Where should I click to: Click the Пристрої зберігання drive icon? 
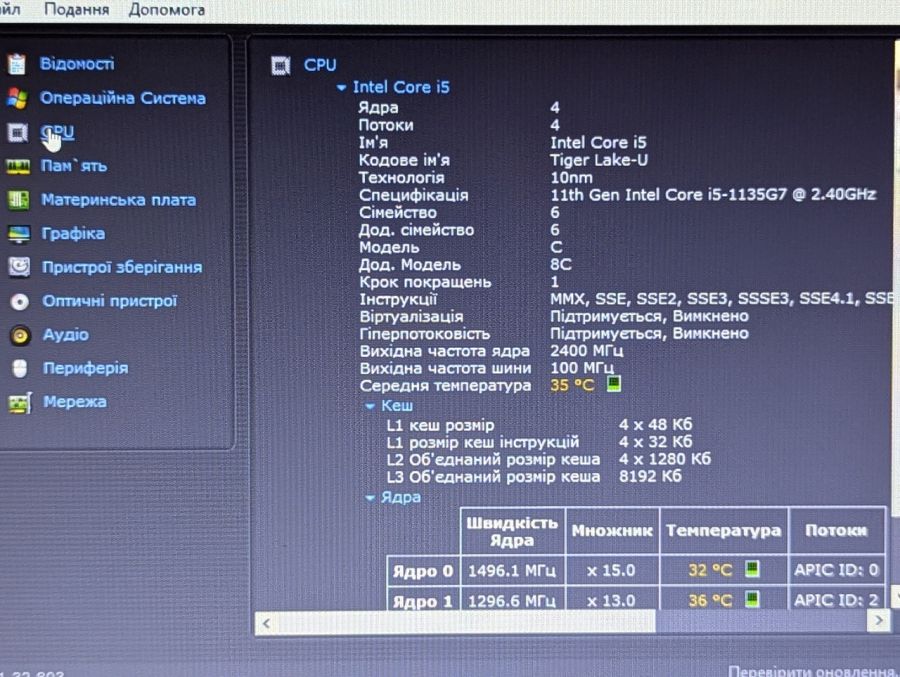[x=20, y=267]
